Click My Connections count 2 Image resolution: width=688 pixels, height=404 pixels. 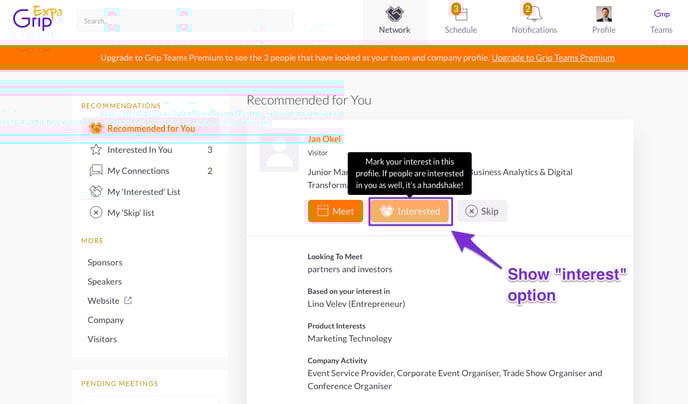pyautogui.click(x=210, y=171)
